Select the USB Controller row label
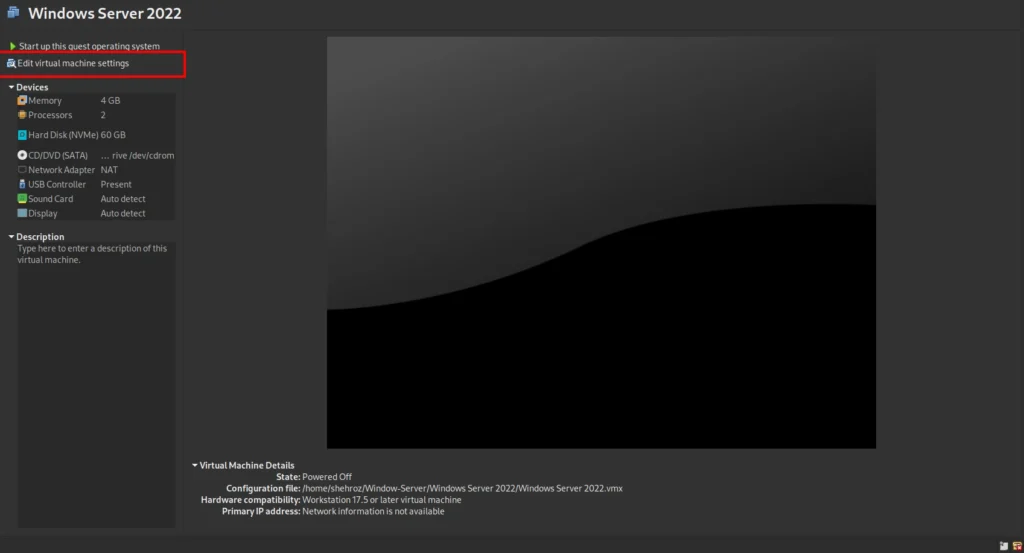The height and width of the screenshot is (553, 1024). pos(57,184)
